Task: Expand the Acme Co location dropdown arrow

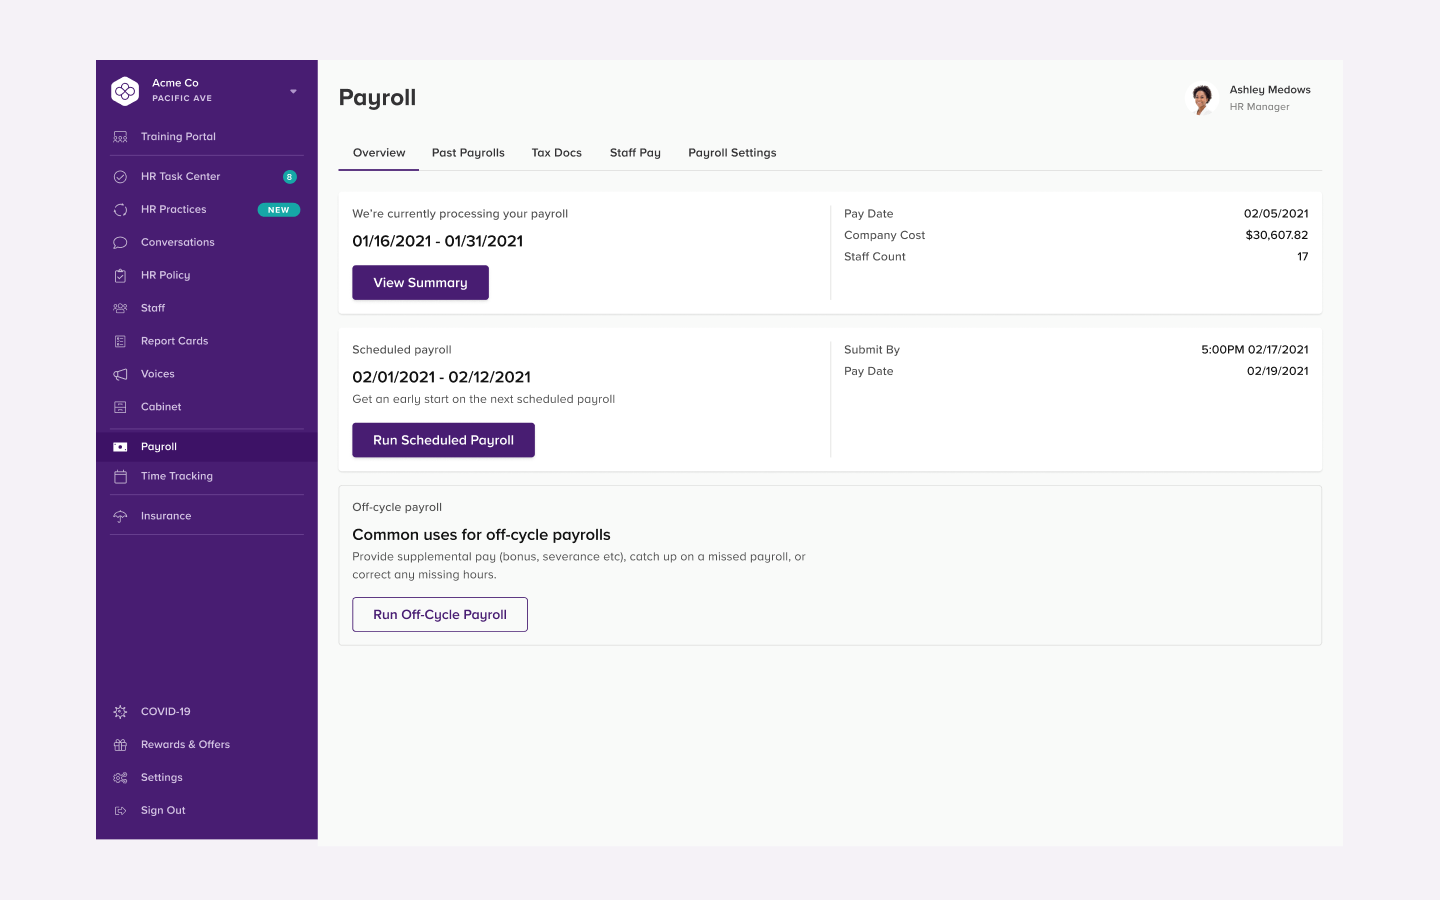Action: pos(293,91)
